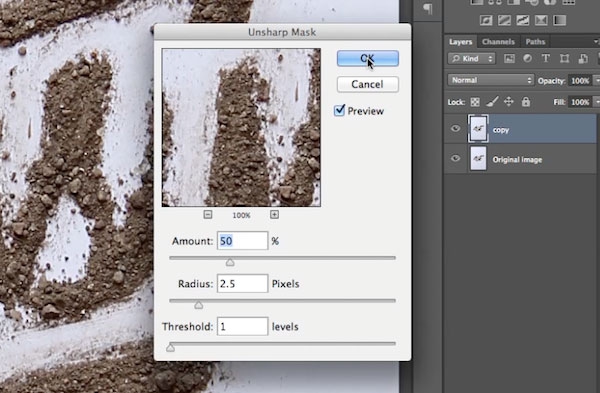Filter layers by smart objects
600x393 pixels.
point(583,59)
